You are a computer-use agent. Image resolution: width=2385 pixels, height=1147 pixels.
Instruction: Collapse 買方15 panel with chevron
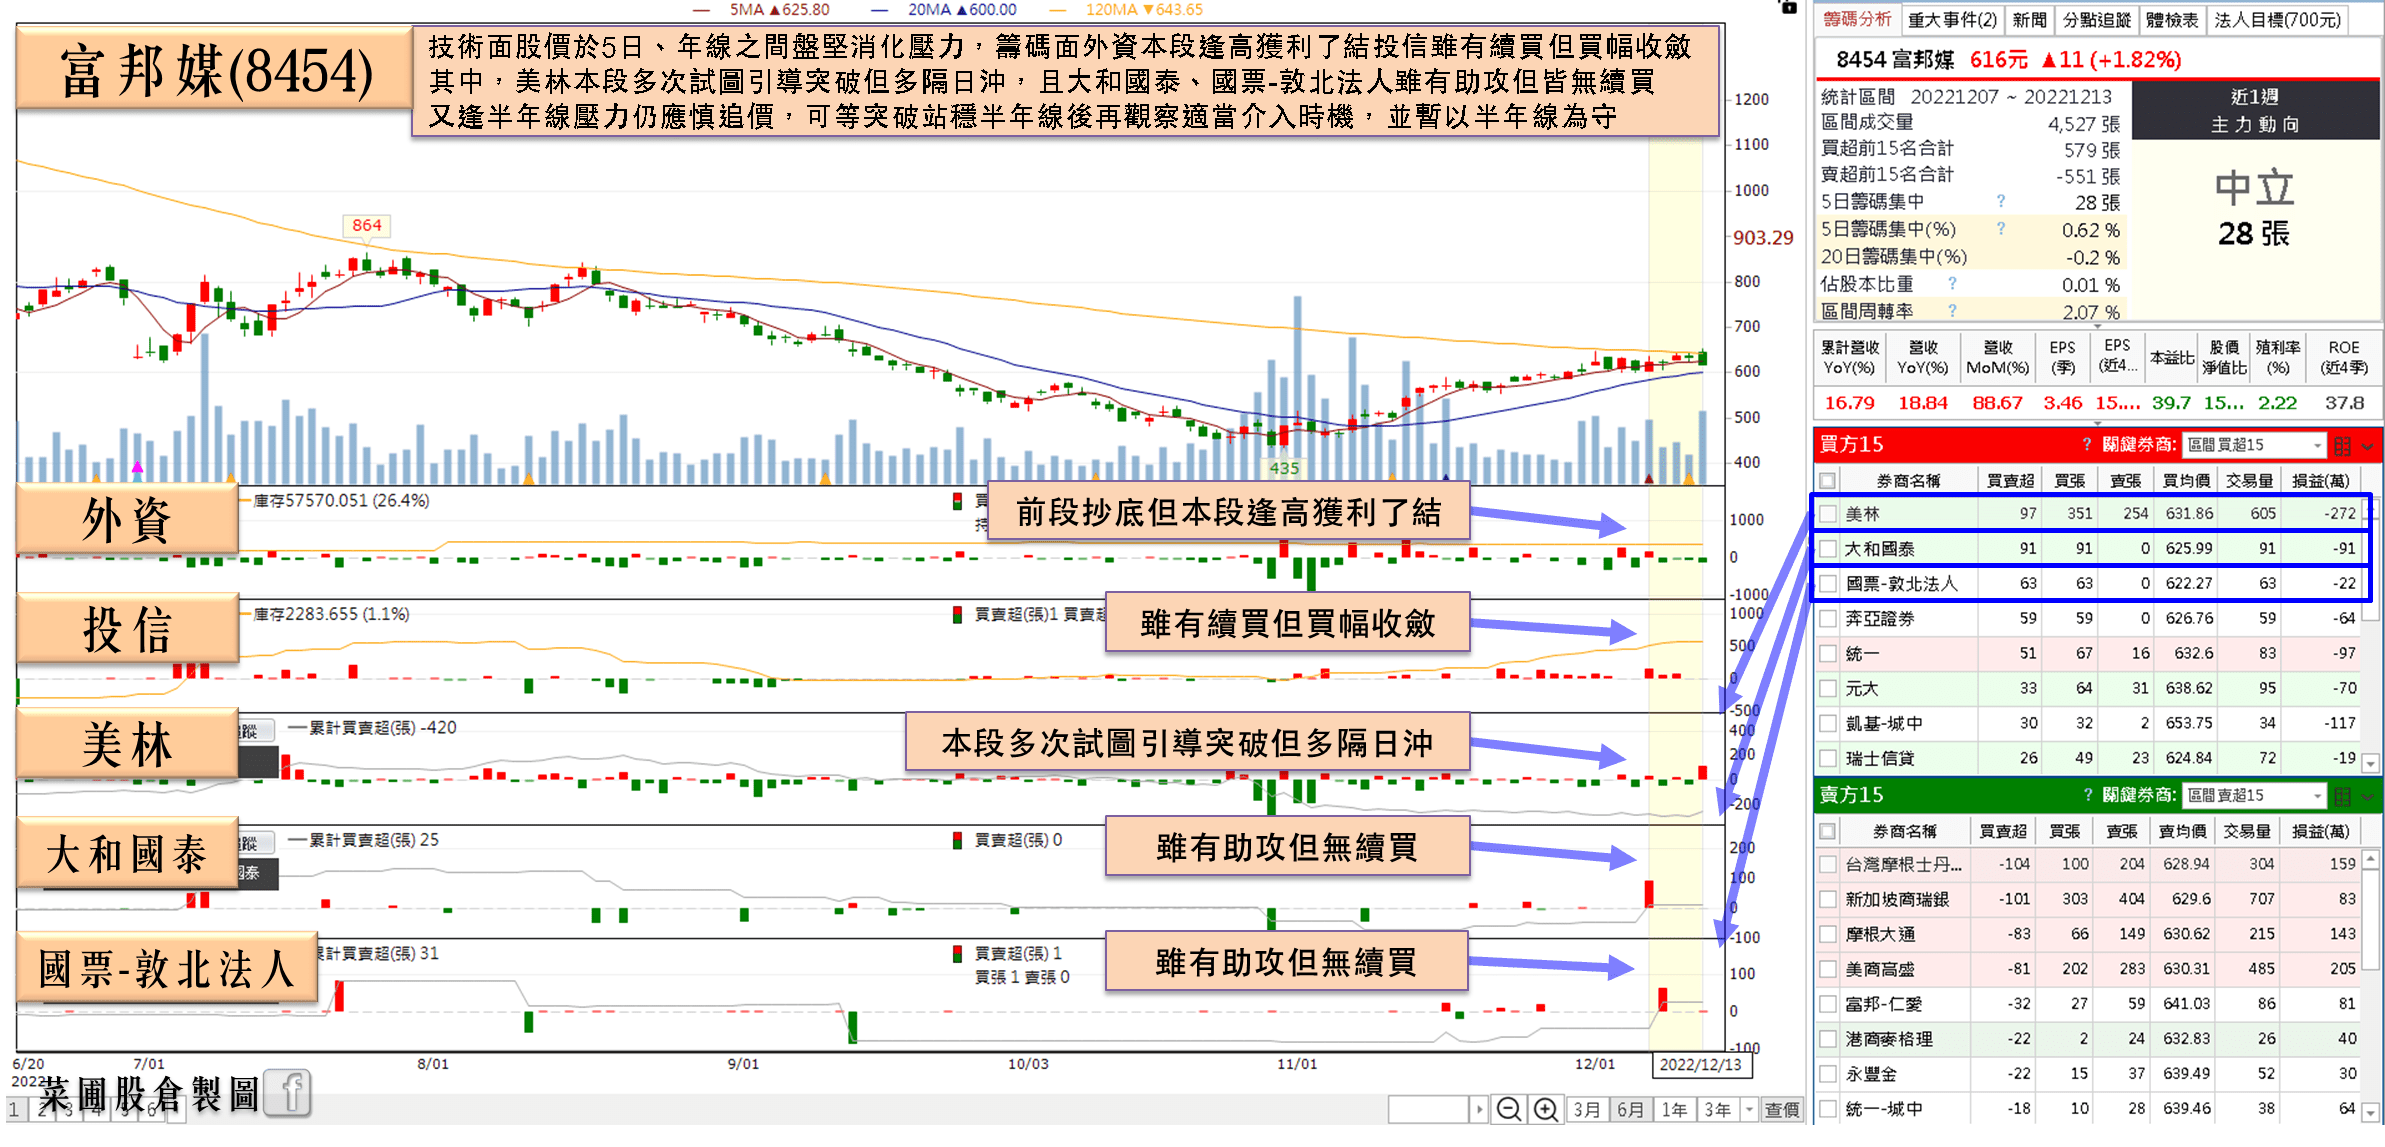click(2367, 447)
